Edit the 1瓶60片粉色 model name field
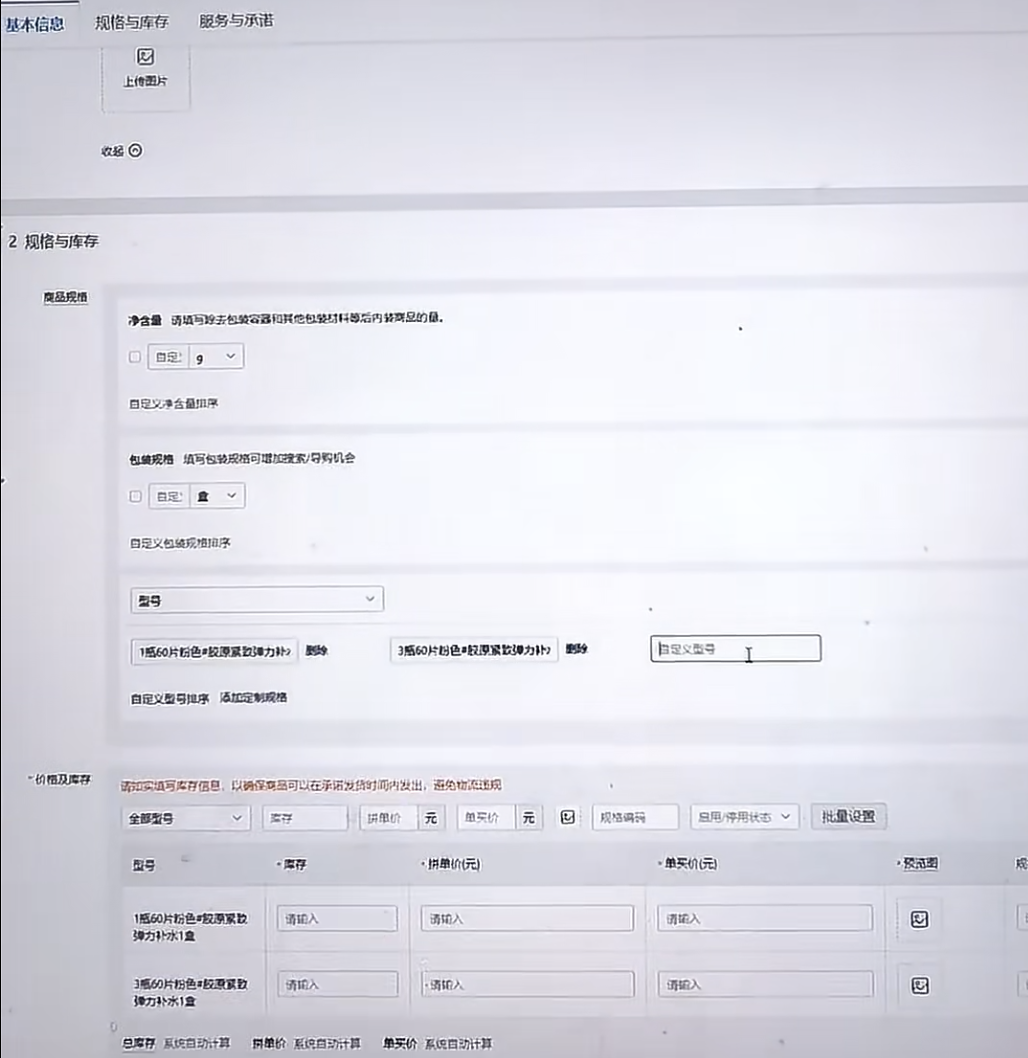Screen dimensions: 1028x1058 pyautogui.click(x=215, y=652)
